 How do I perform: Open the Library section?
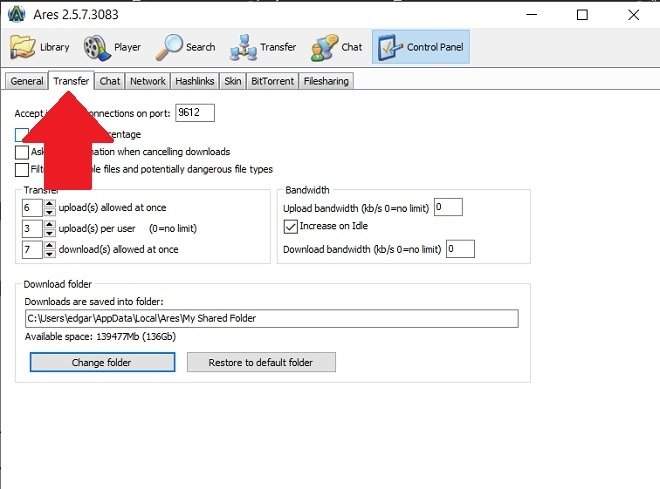coord(40,47)
